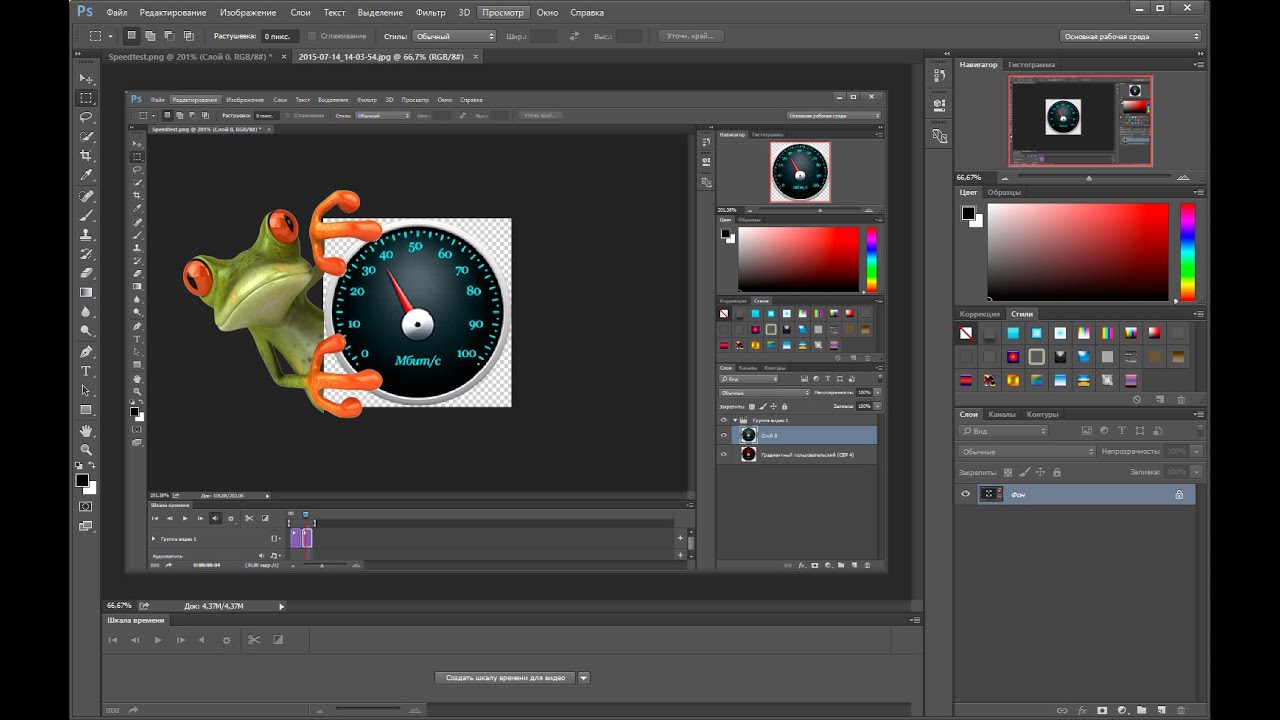Select the Rectangle shape tool
The image size is (1280, 720).
coord(86,409)
